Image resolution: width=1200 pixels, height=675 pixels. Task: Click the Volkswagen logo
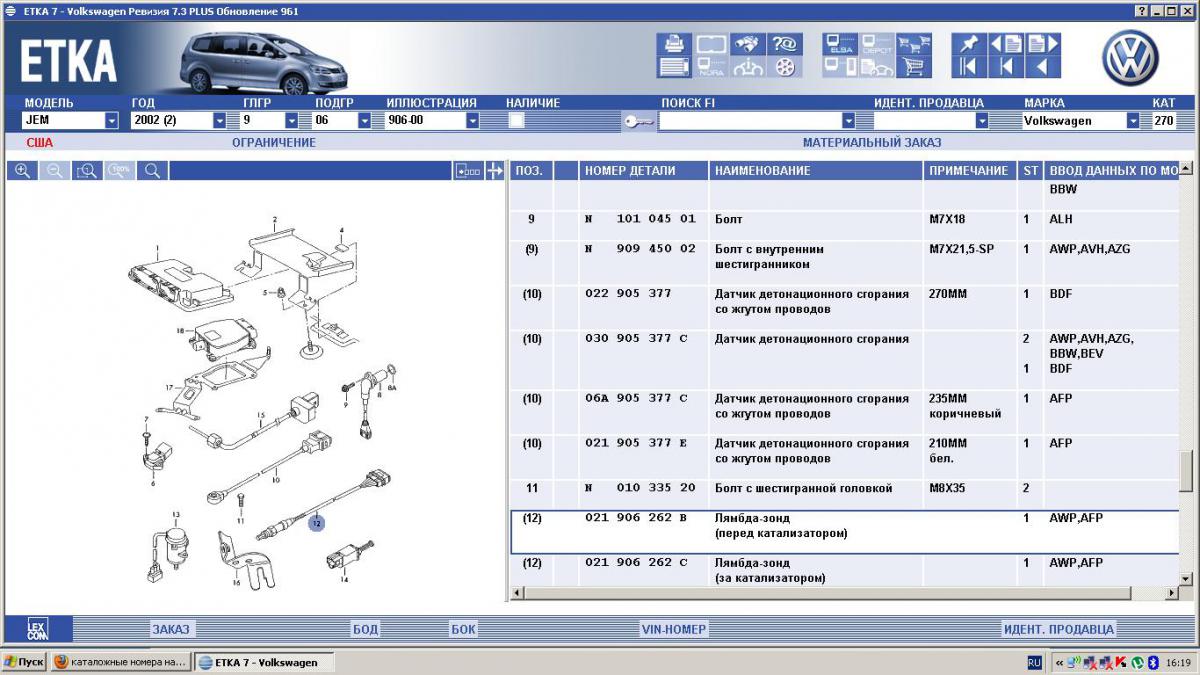[x=1130, y=58]
